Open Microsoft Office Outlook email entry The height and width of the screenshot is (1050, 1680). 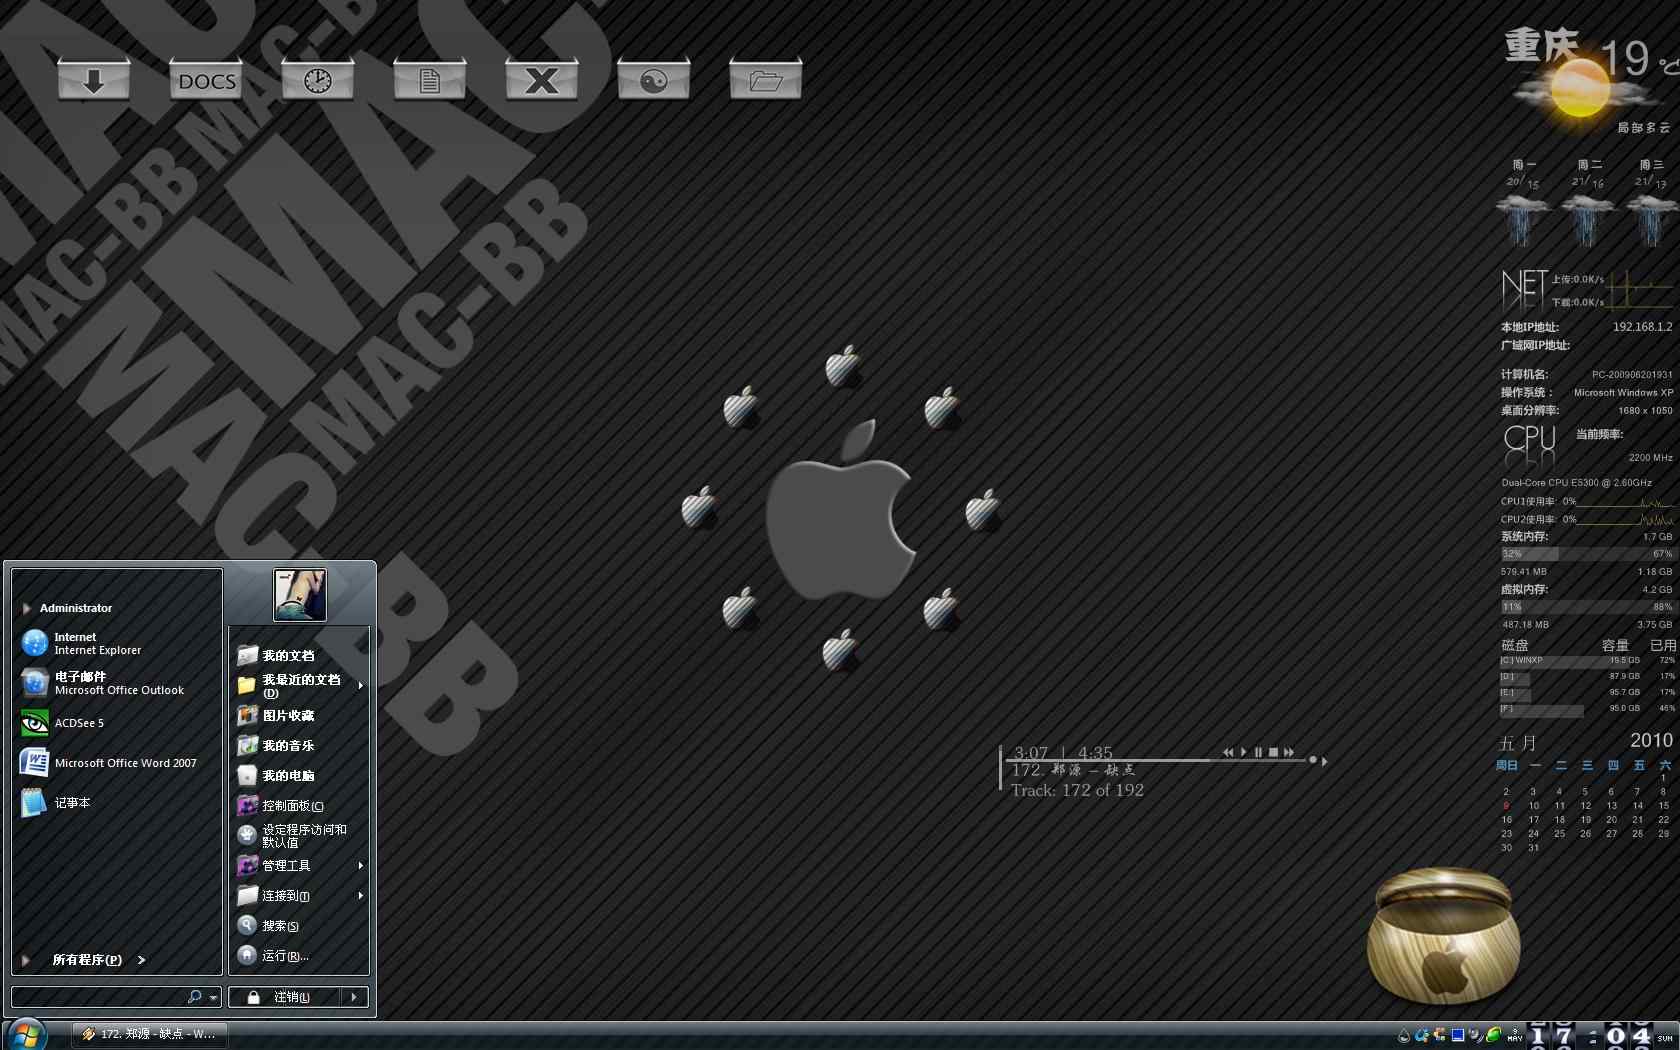click(x=118, y=683)
